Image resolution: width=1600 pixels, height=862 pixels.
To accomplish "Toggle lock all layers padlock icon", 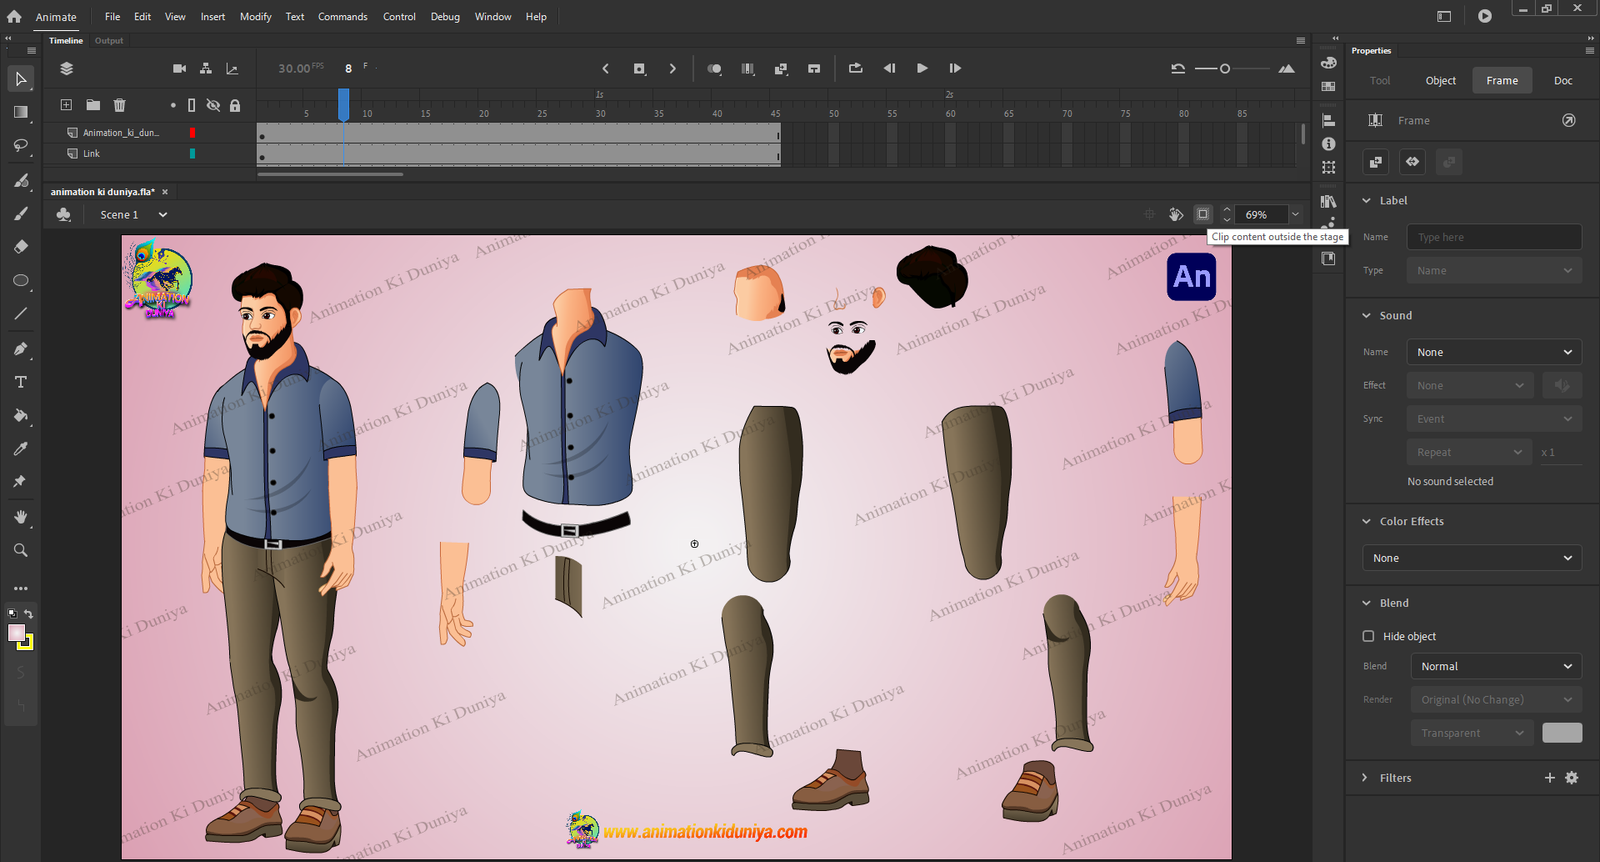I will tap(235, 105).
